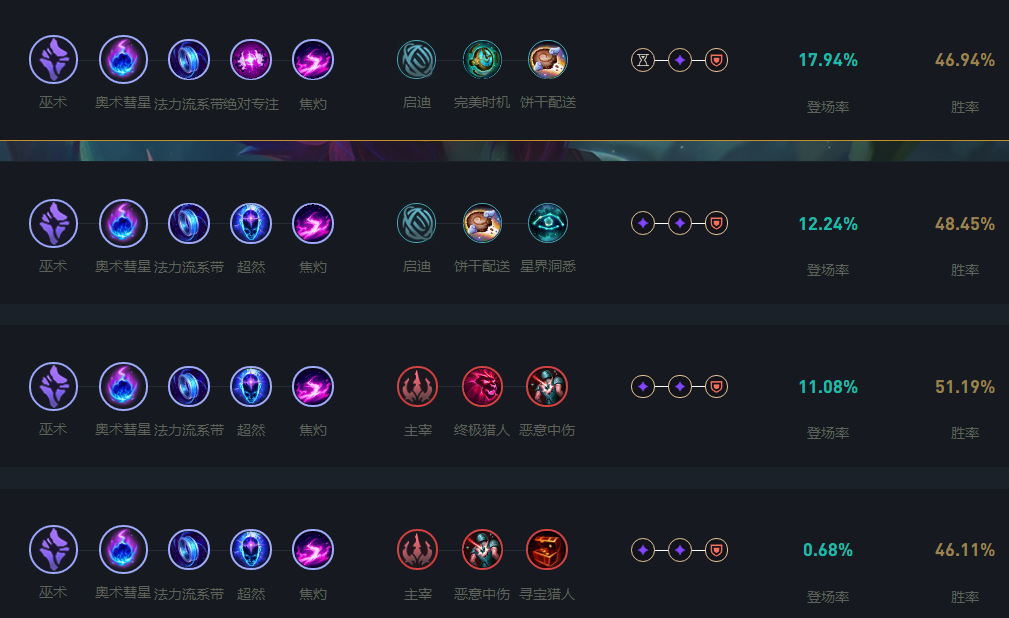This screenshot has width=1009, height=618.
Task: Click the 0.68% pick rate value
Action: (828, 550)
